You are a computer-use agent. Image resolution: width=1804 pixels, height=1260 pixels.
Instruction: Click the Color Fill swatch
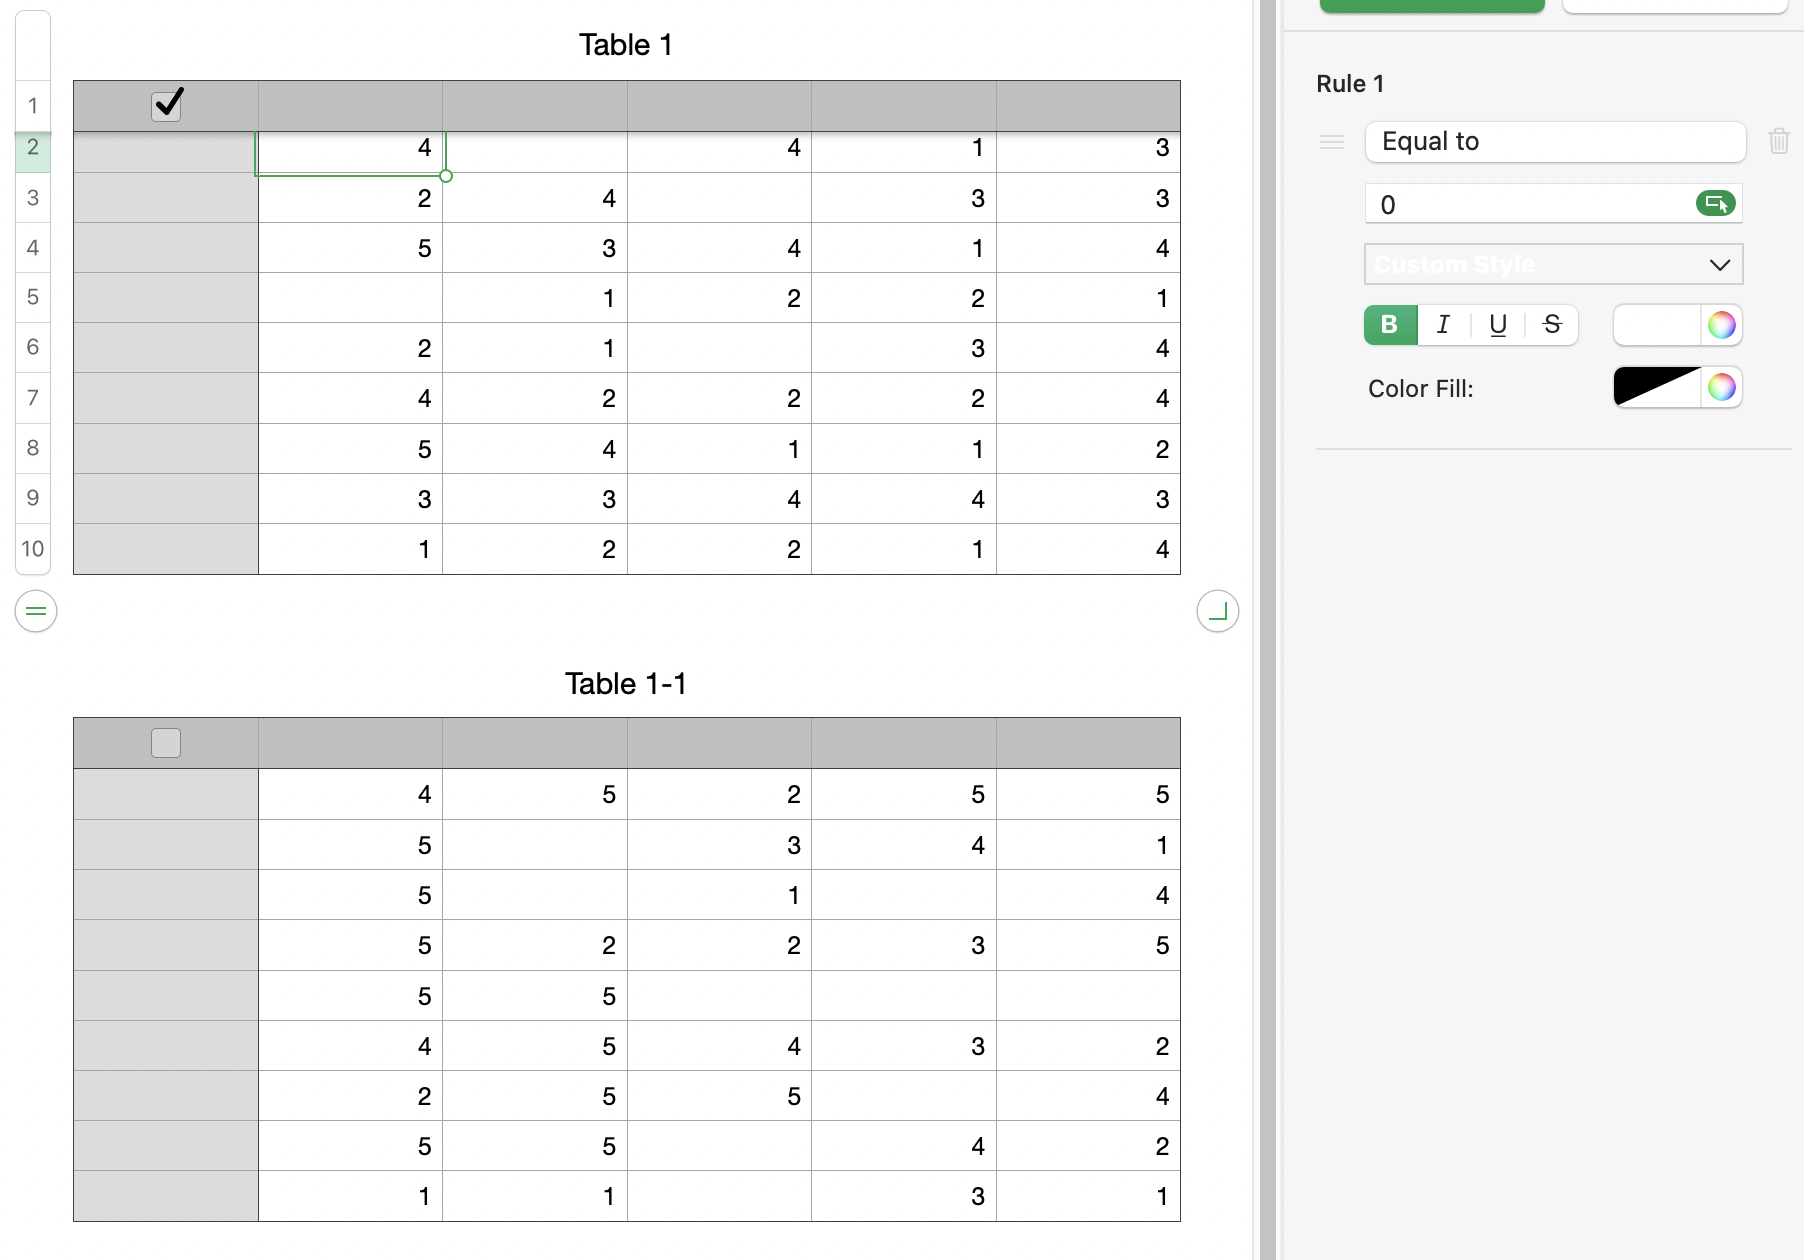(1657, 387)
